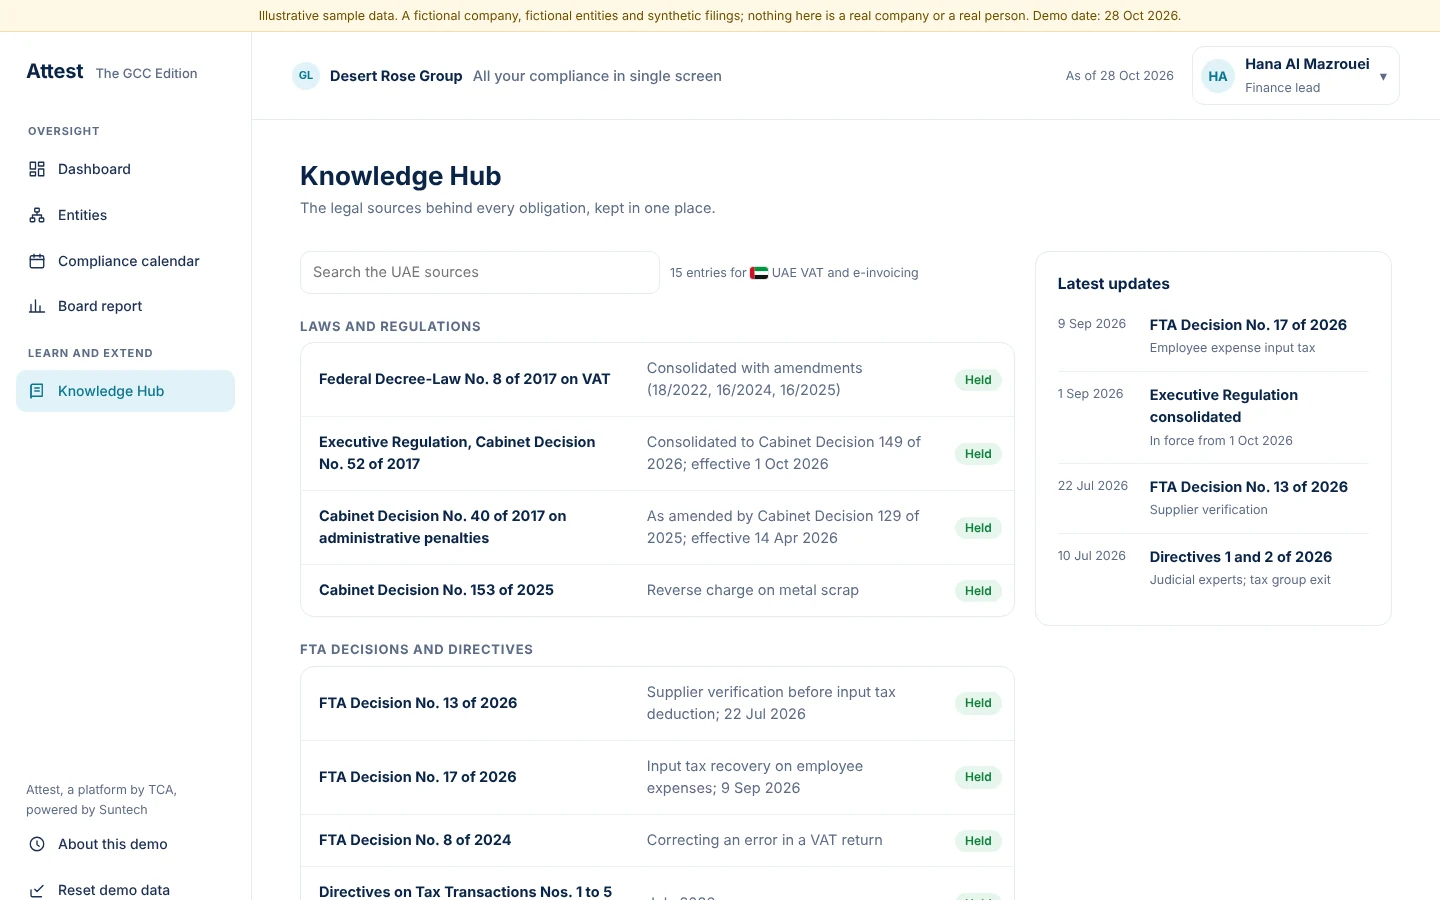Click the '9 Sep 2026' update date
The width and height of the screenshot is (1440, 900).
pos(1092,324)
